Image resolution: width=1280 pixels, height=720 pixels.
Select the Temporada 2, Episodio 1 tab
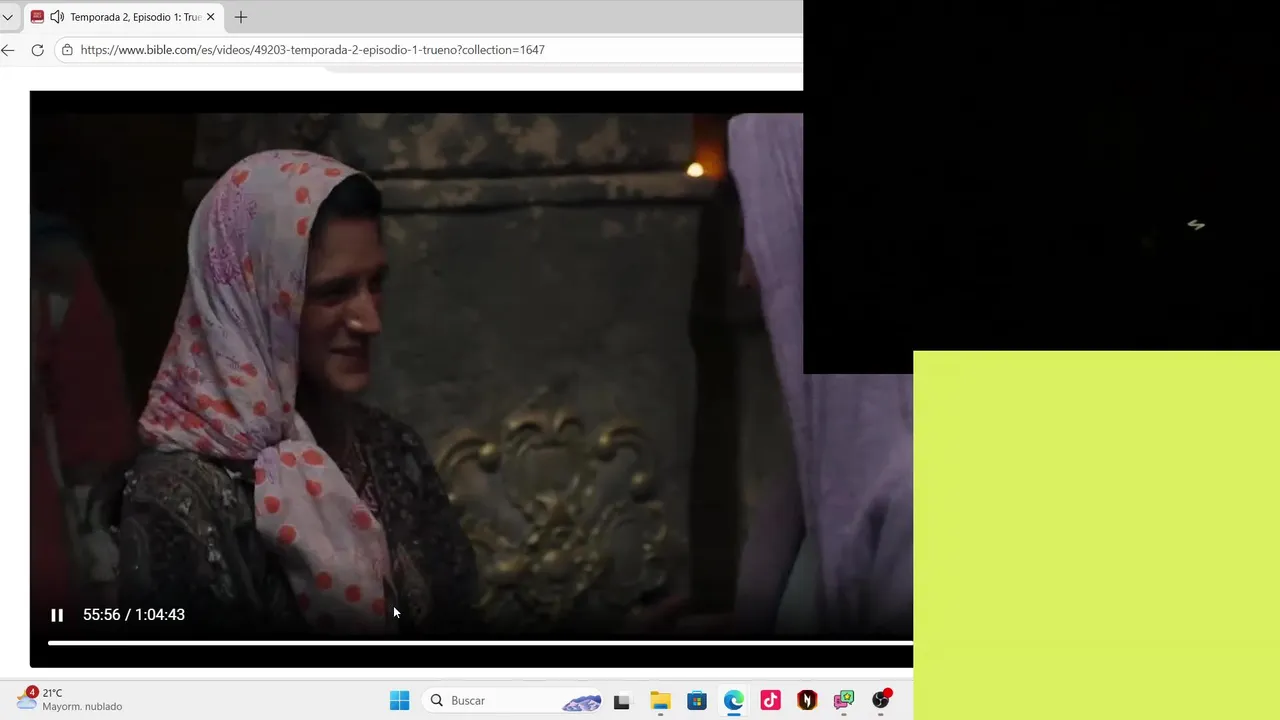124,17
